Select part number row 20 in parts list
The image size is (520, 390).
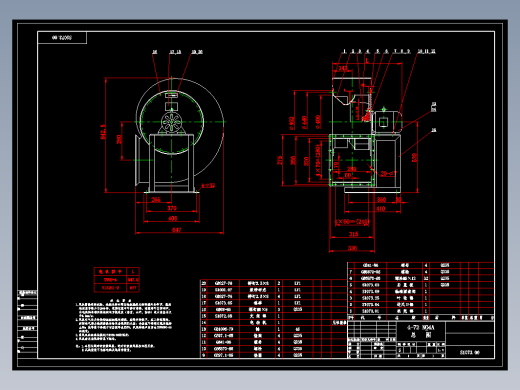(x=273, y=283)
